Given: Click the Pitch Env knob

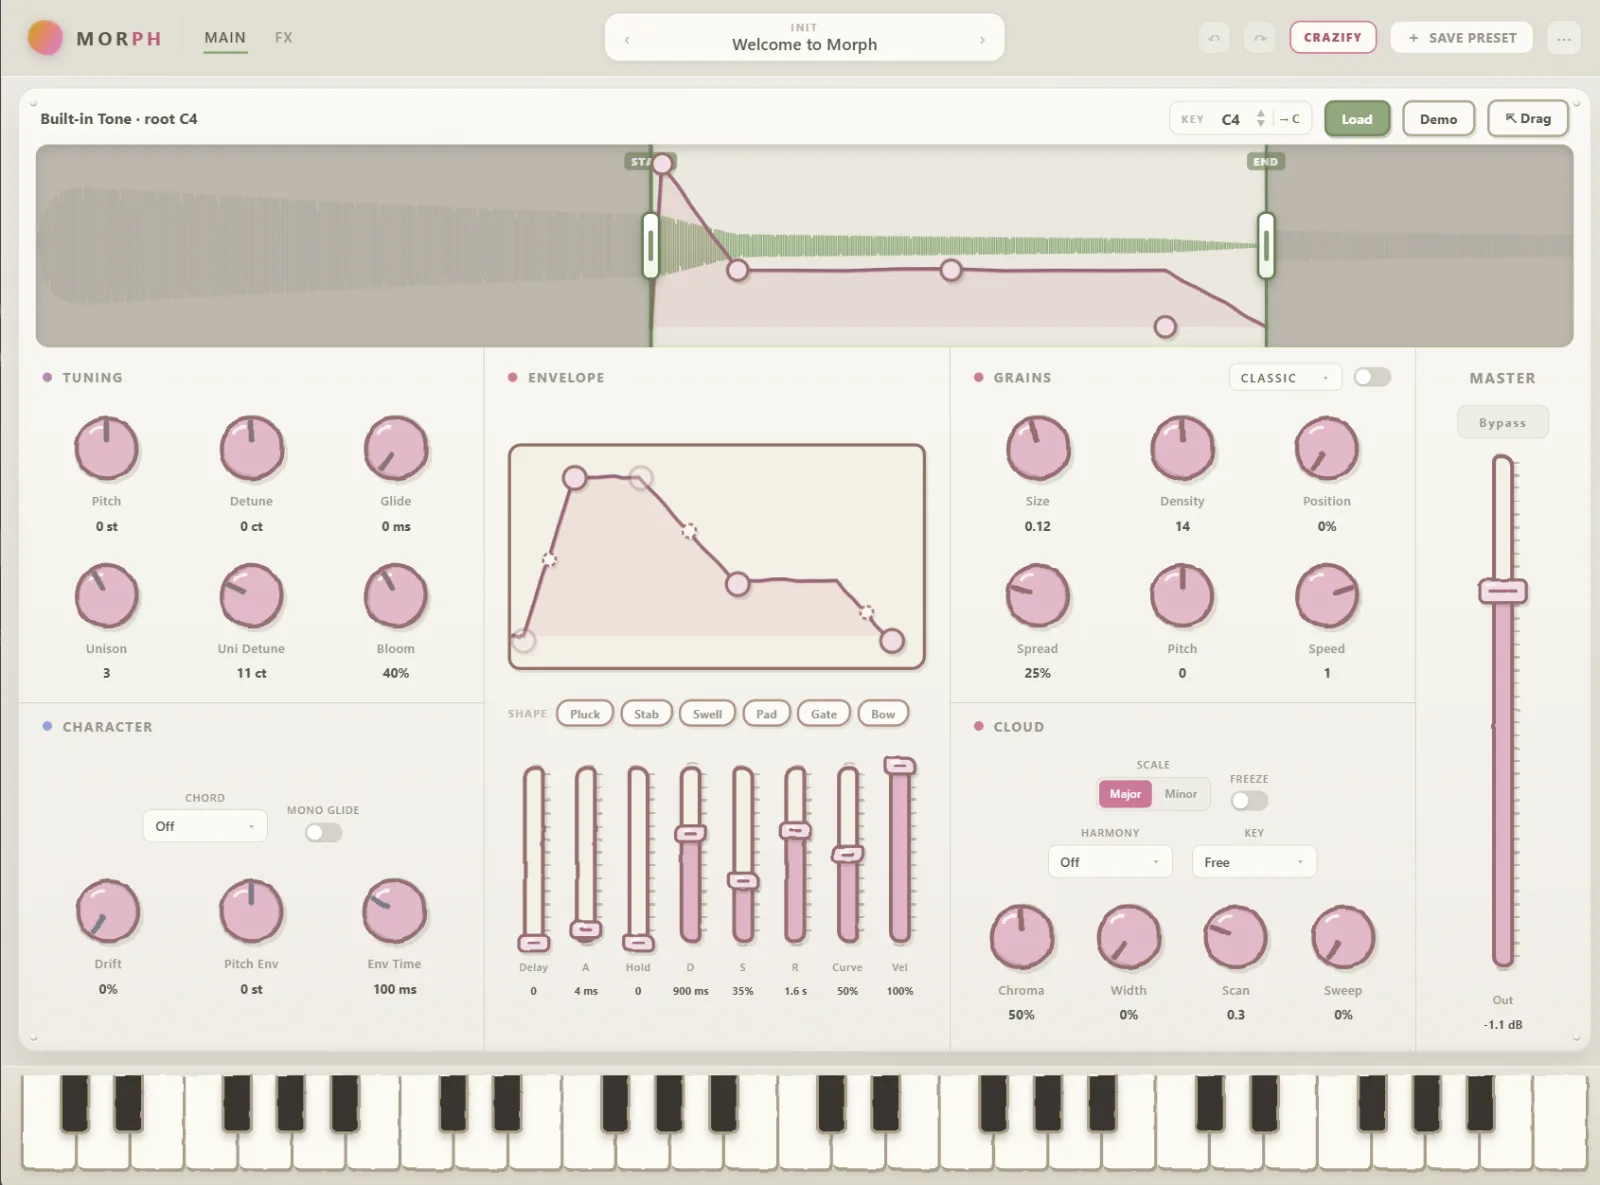Looking at the screenshot, I should 251,911.
